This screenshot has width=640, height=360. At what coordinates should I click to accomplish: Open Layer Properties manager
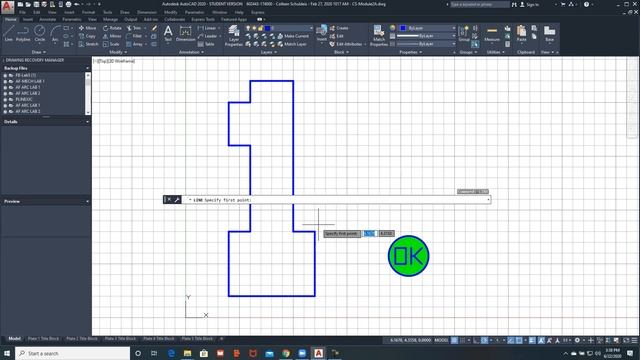pos(234,35)
